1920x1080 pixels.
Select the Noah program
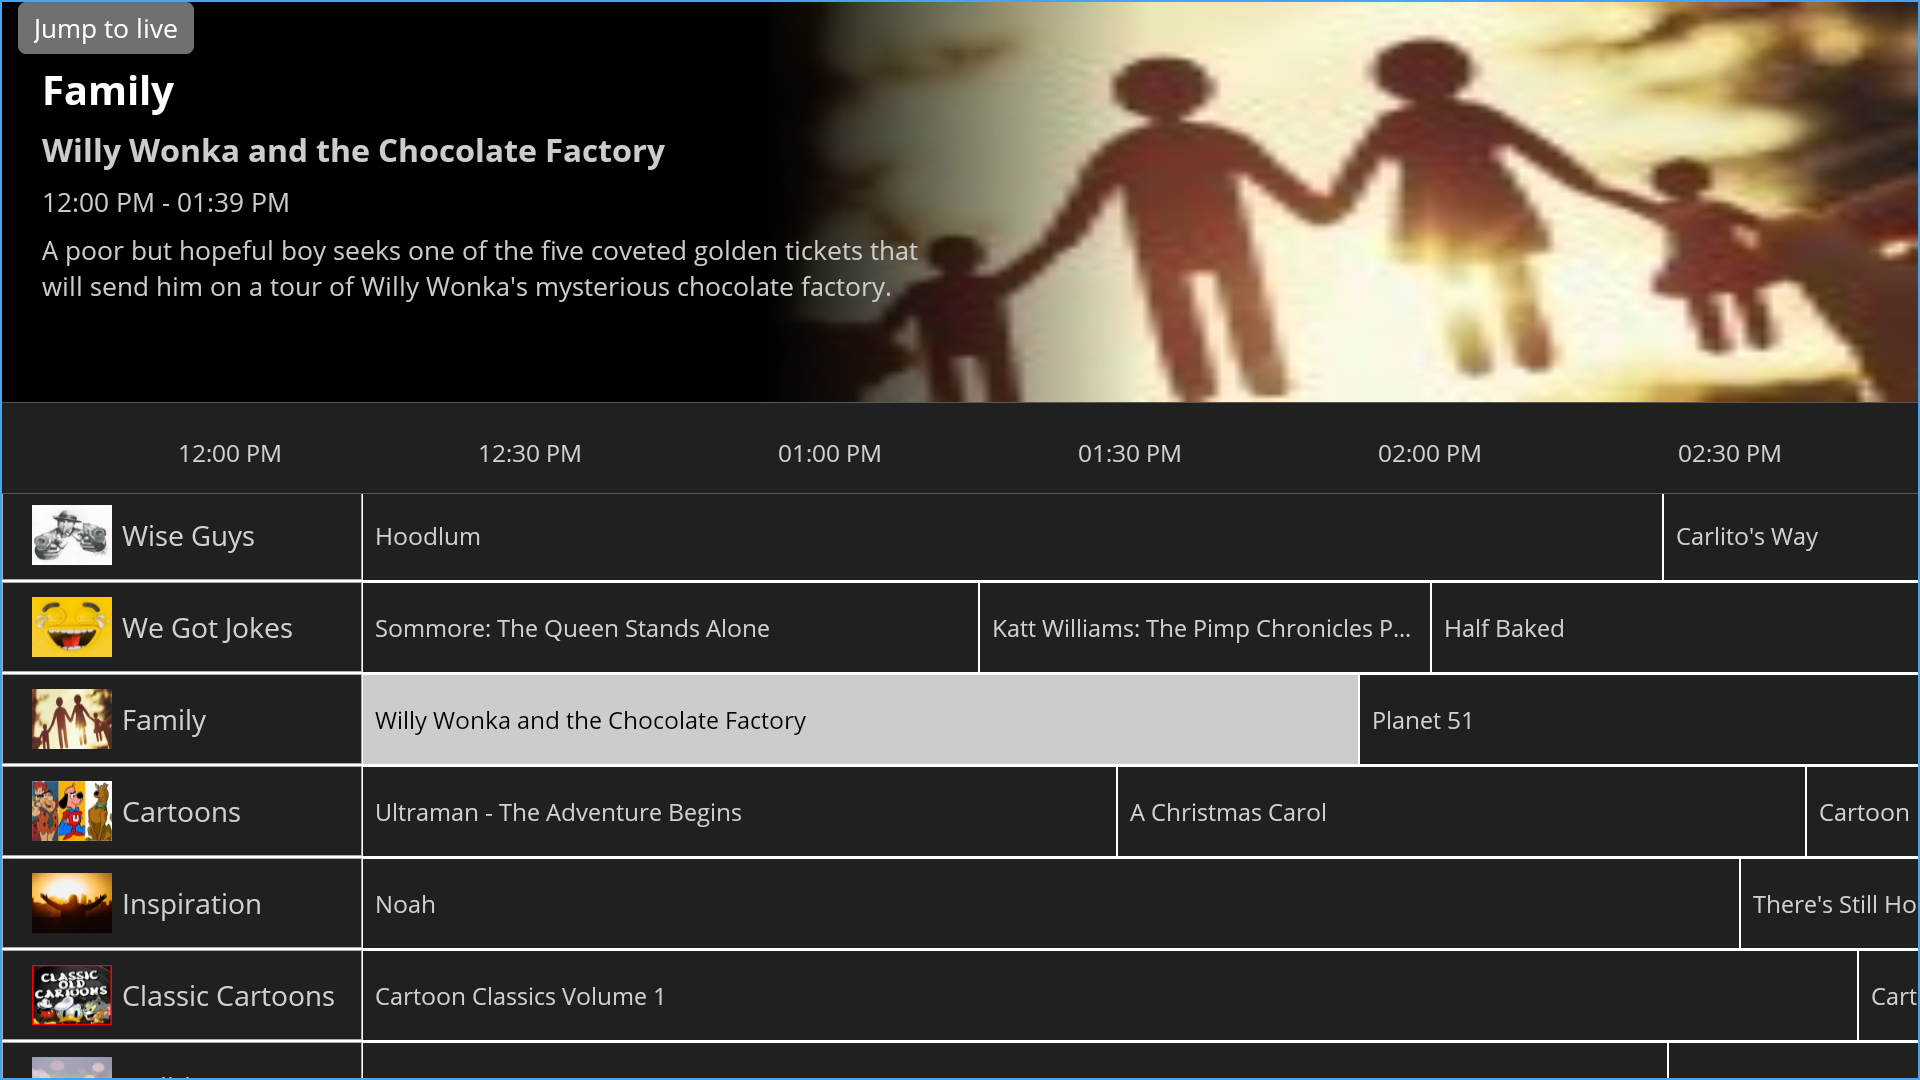(x=1050, y=905)
